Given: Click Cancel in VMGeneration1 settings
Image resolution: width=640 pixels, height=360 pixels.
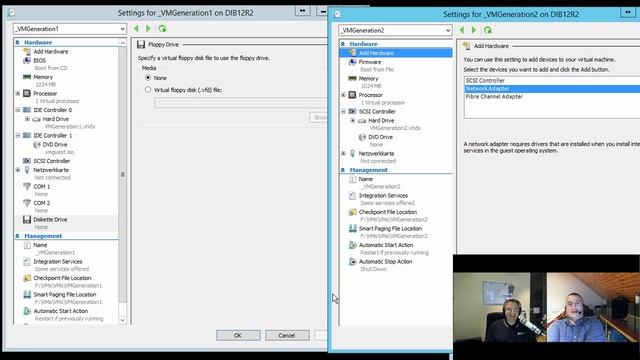Looking at the screenshot, I should pos(287,335).
